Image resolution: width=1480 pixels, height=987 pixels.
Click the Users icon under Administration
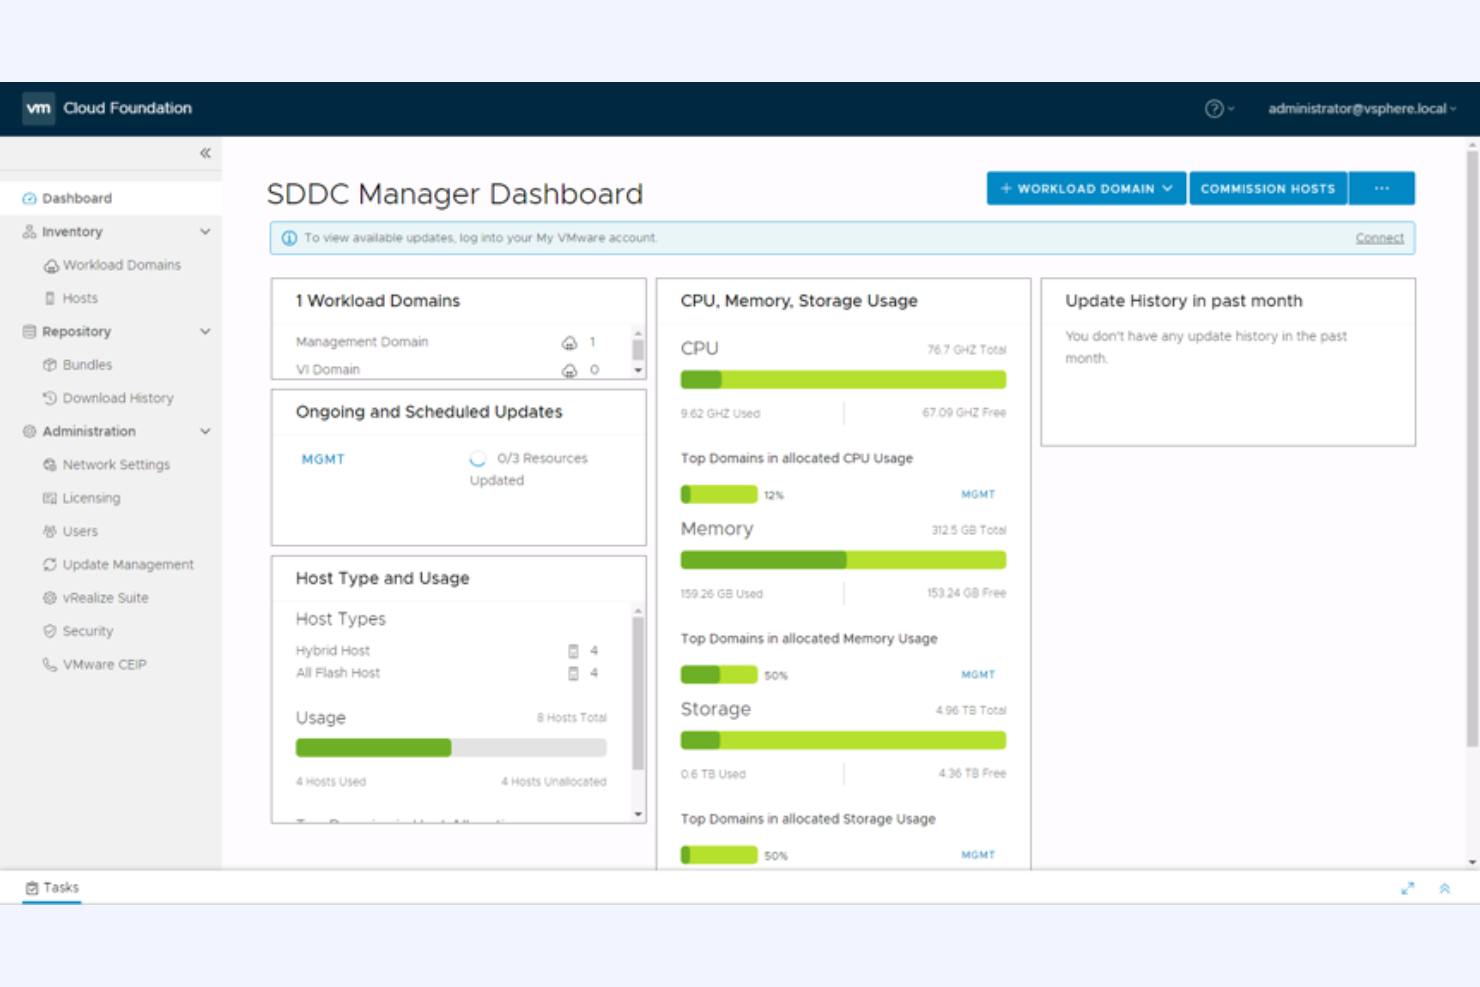tap(49, 531)
